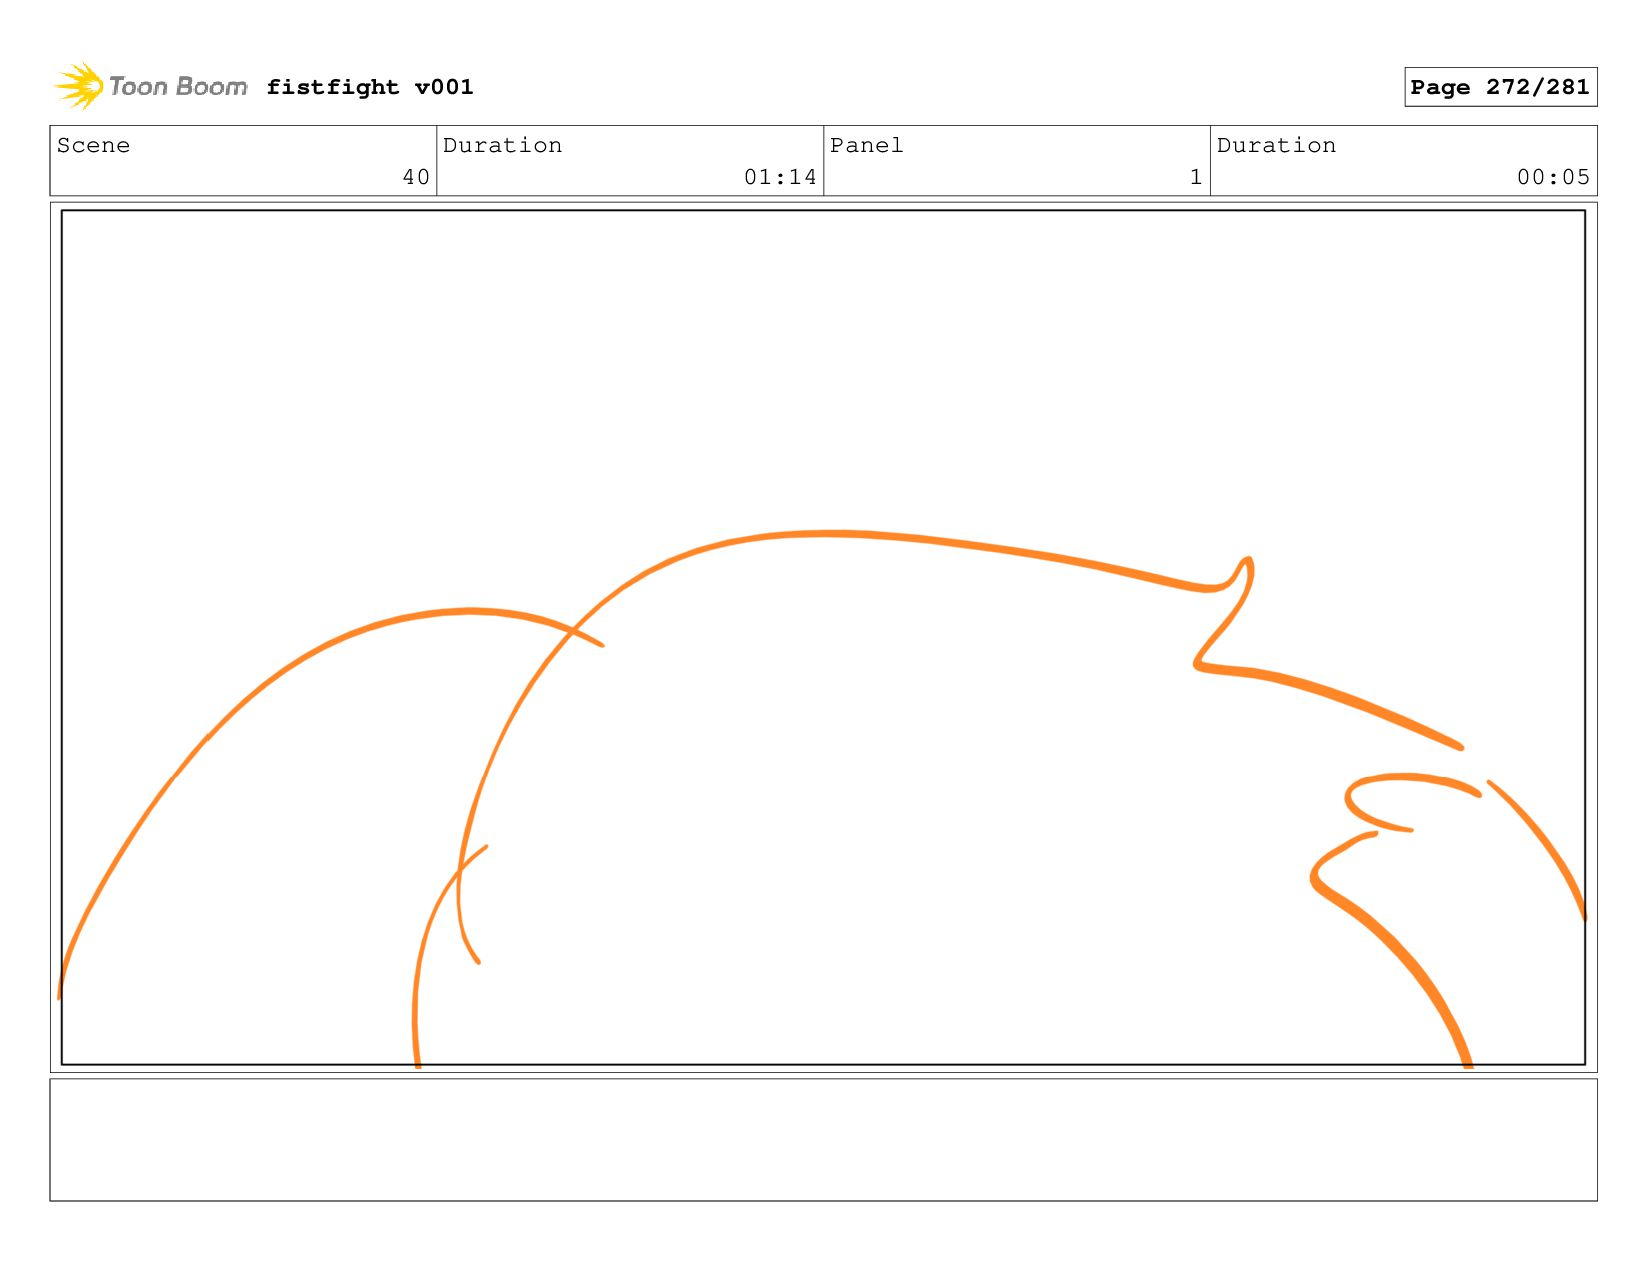This screenshot has width=1648, height=1276.
Task: Click the 'Page 272/281' page indicator
Action: [x=1500, y=87]
